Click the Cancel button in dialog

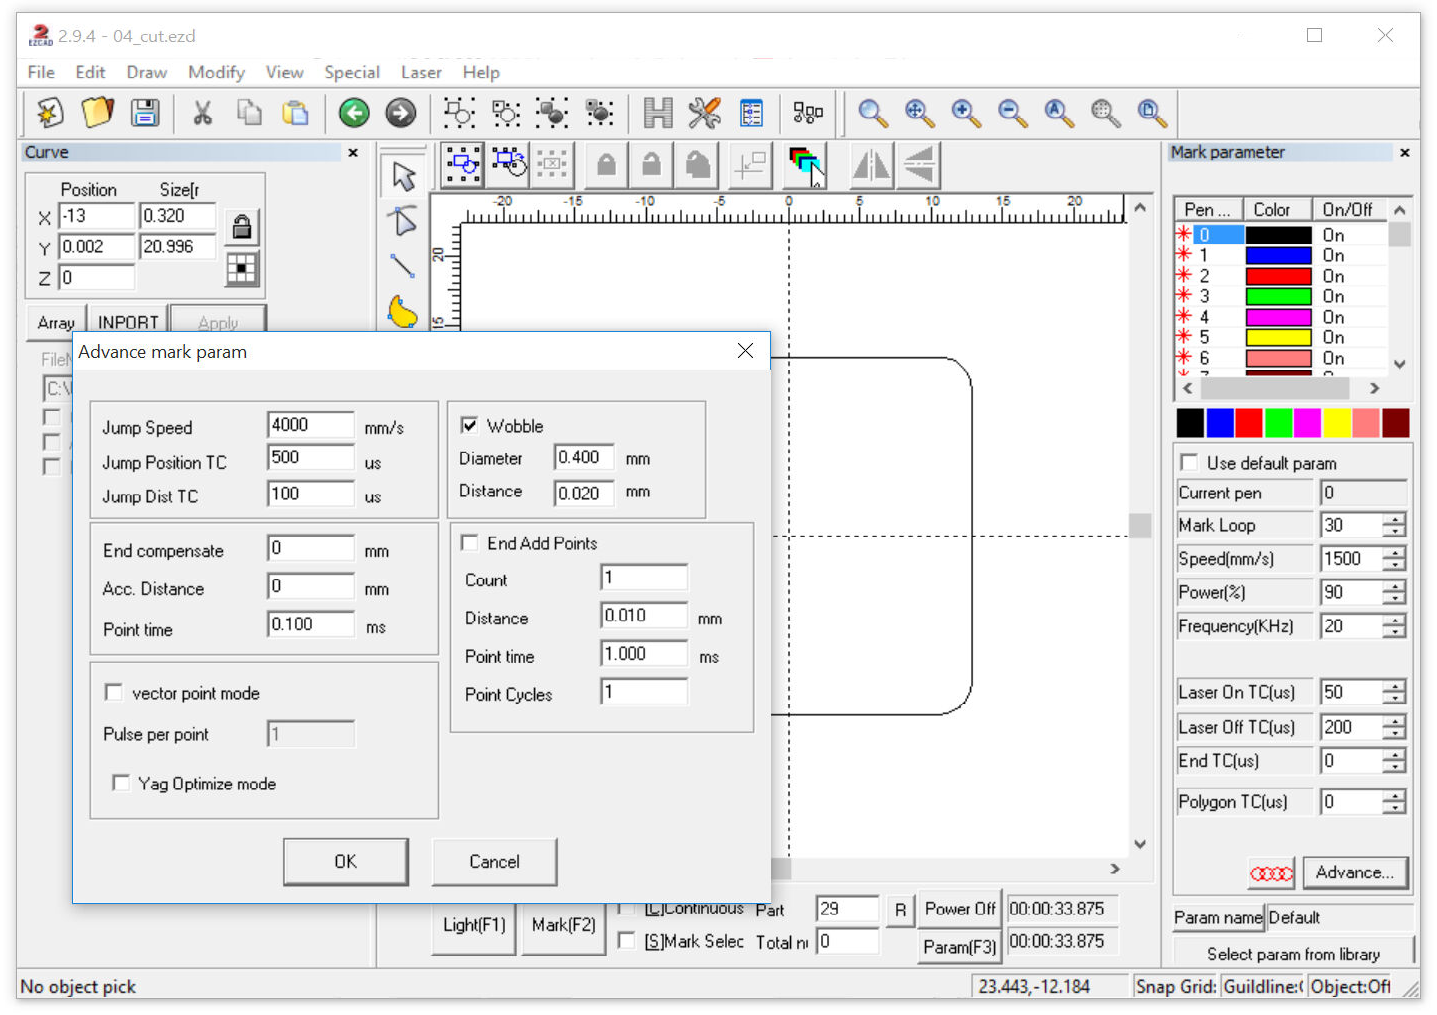click(x=494, y=862)
